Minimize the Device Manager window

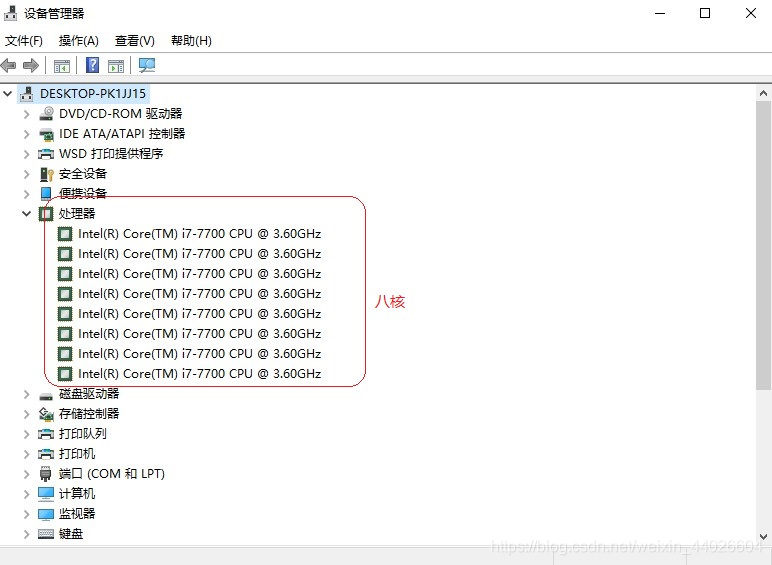click(x=660, y=13)
